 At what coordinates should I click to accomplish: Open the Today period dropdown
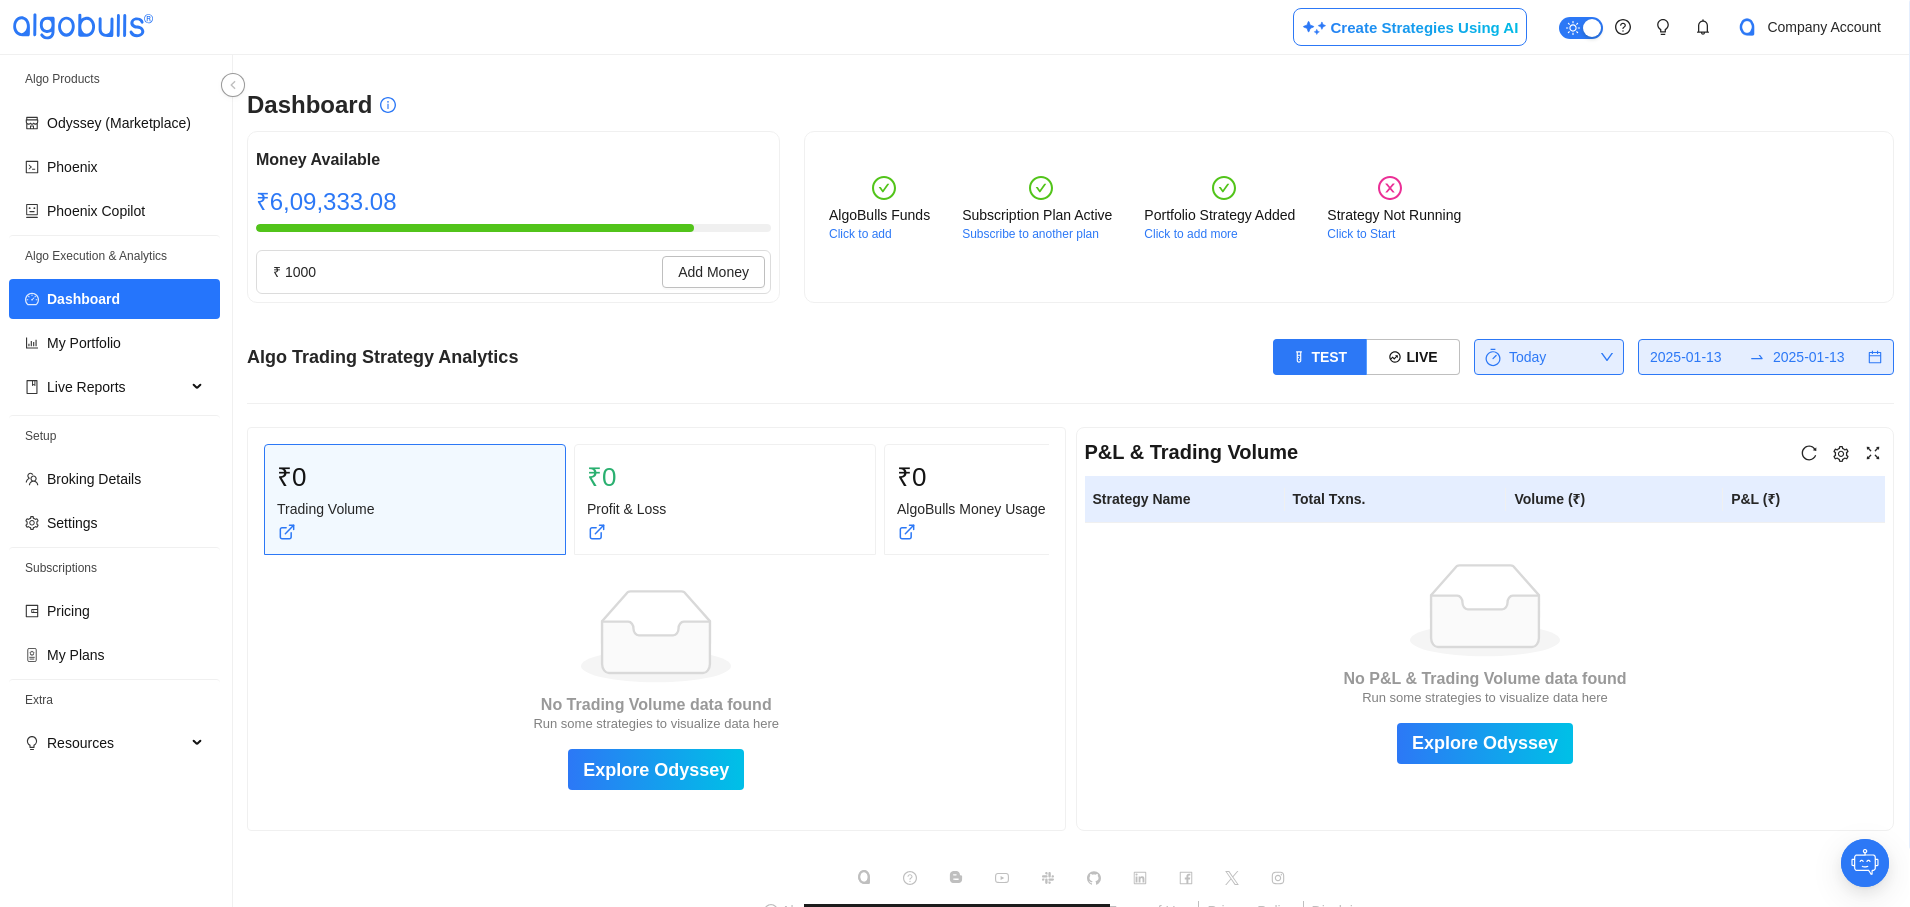point(1549,357)
